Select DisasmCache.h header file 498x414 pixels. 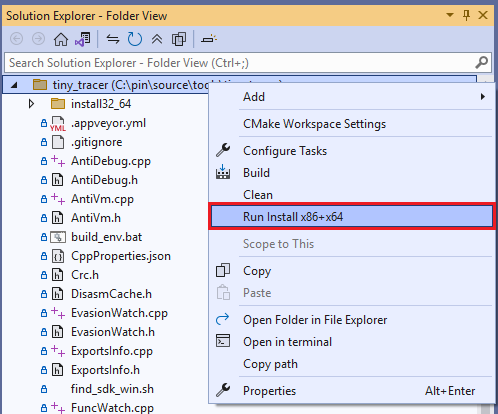[x=111, y=294]
